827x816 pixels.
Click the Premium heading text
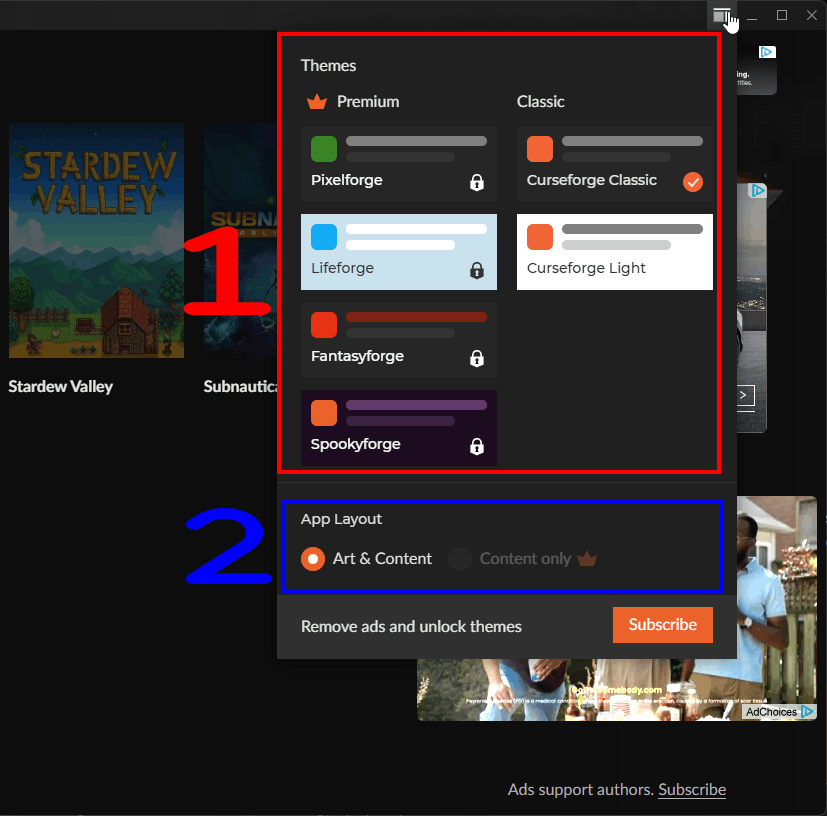pyautogui.click(x=368, y=101)
